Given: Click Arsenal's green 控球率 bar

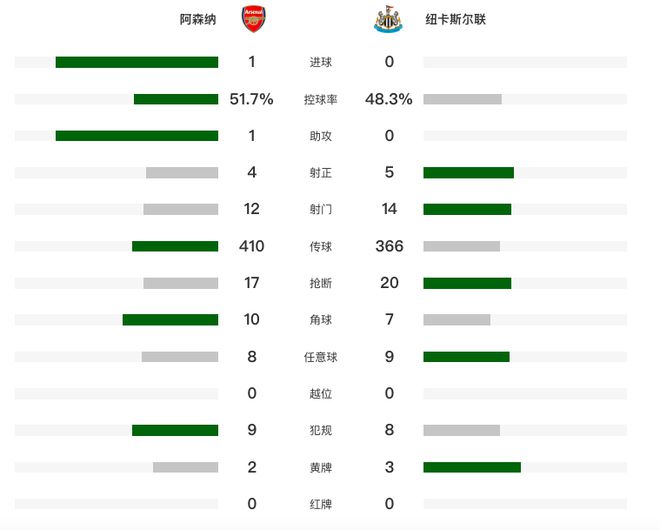Looking at the screenshot, I should [176, 99].
